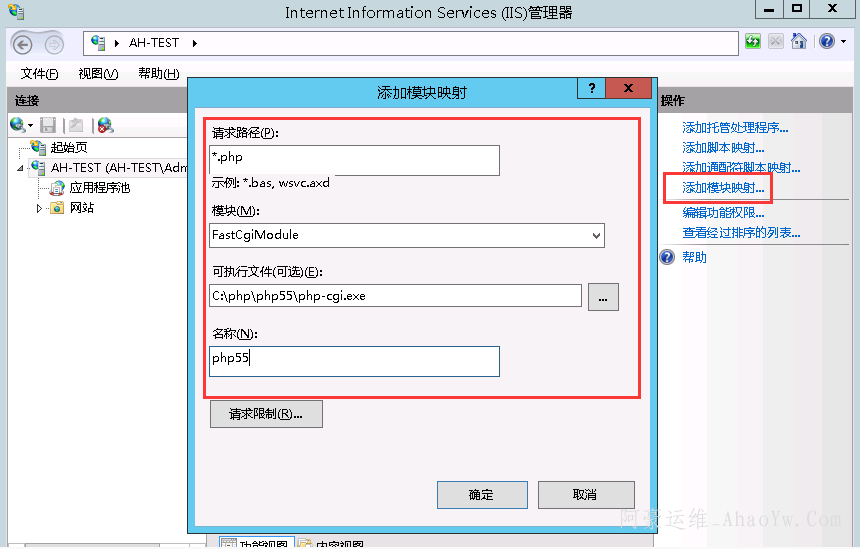The image size is (860, 549).
Task: Open the 模块 FastCgiModule dropdown
Action: pos(596,235)
